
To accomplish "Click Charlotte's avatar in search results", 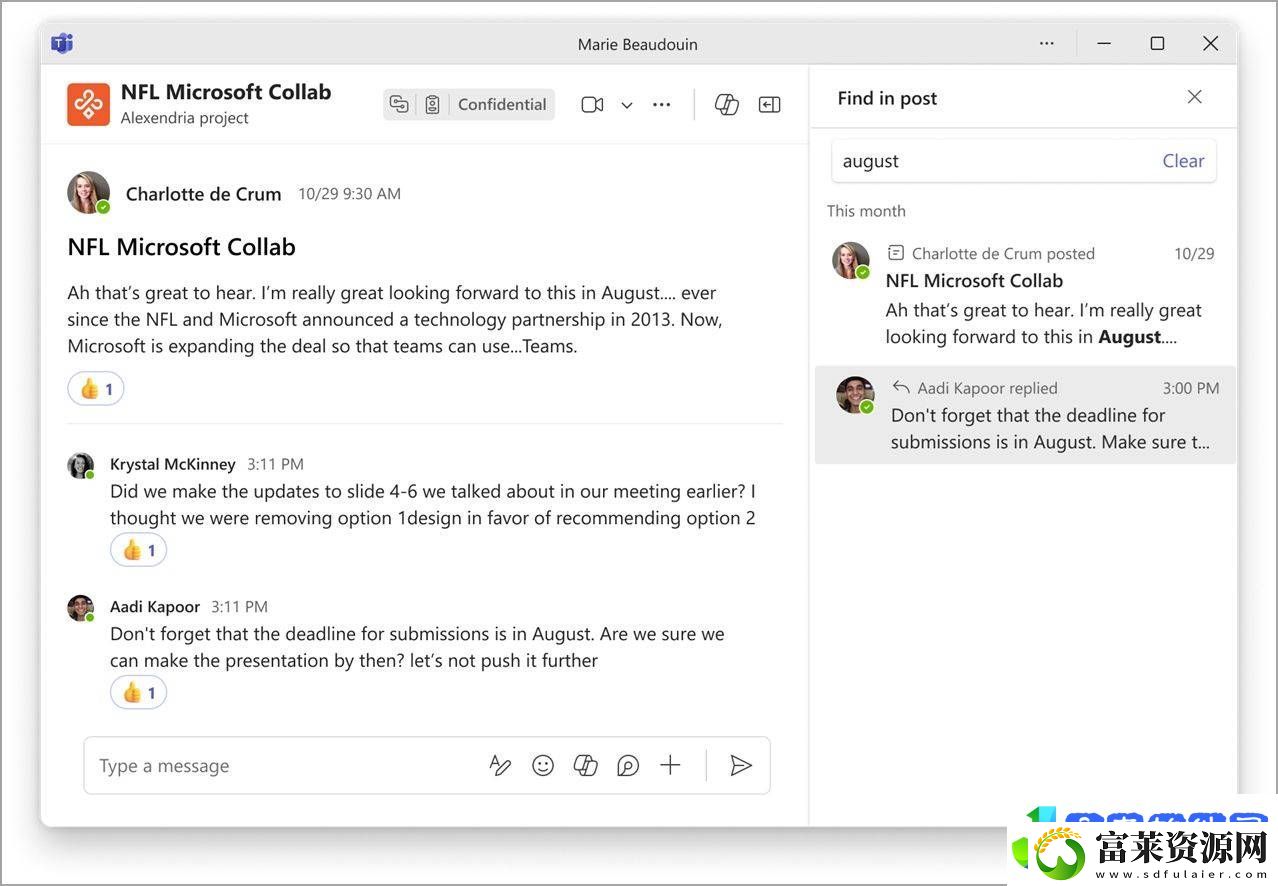I will (851, 260).
